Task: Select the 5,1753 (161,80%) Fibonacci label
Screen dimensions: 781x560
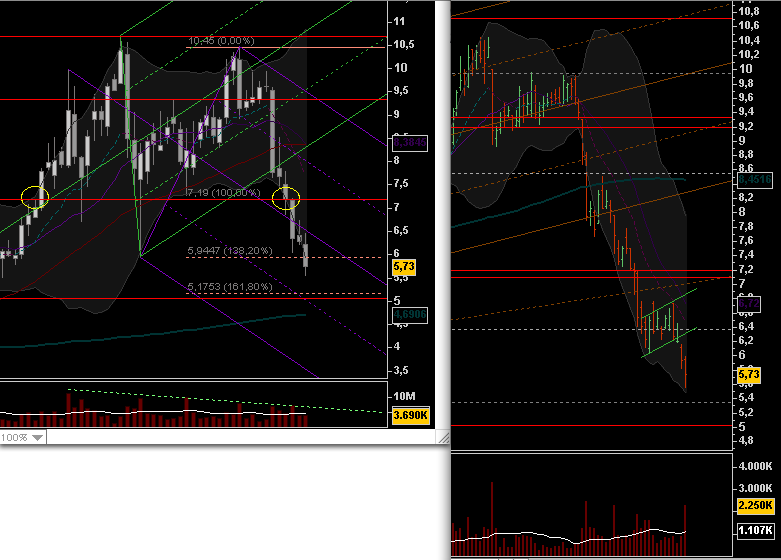Action: pyautogui.click(x=230, y=286)
